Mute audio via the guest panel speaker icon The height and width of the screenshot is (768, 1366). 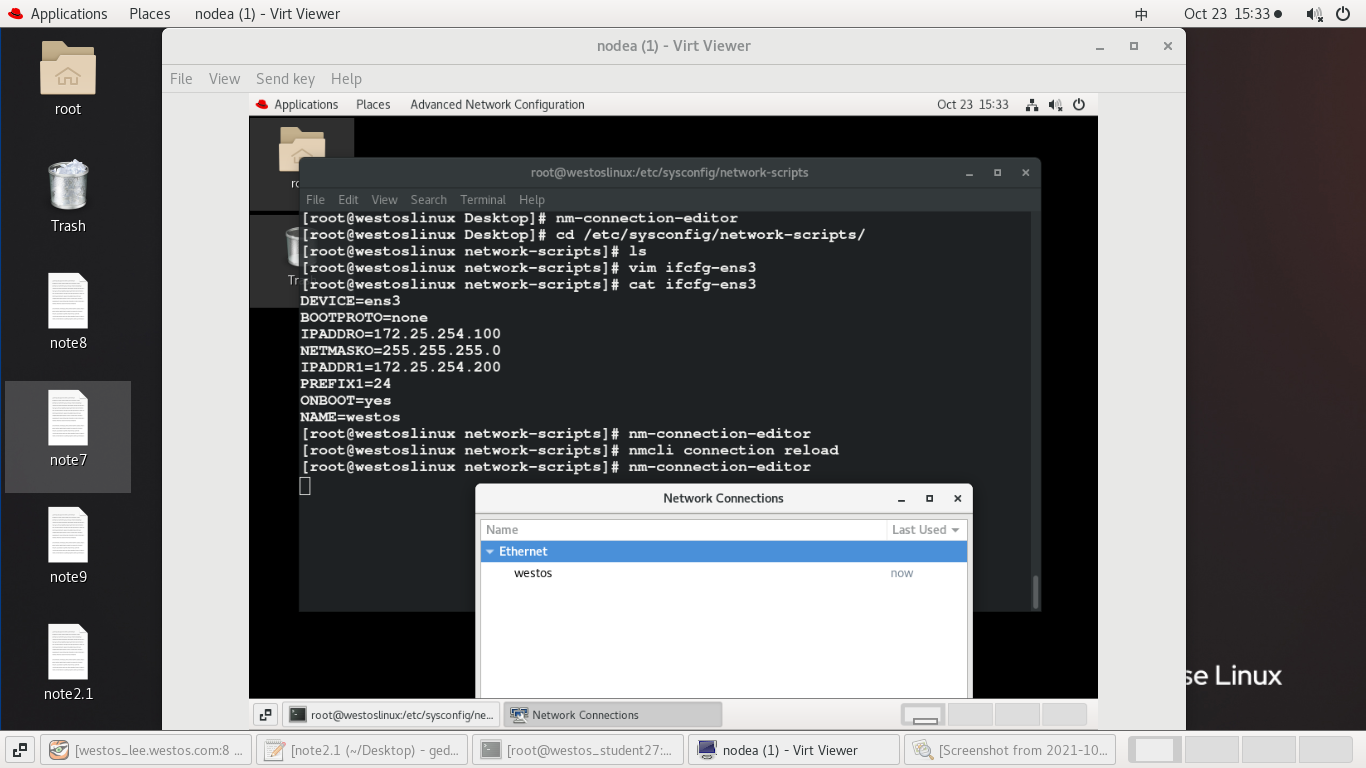click(1055, 104)
